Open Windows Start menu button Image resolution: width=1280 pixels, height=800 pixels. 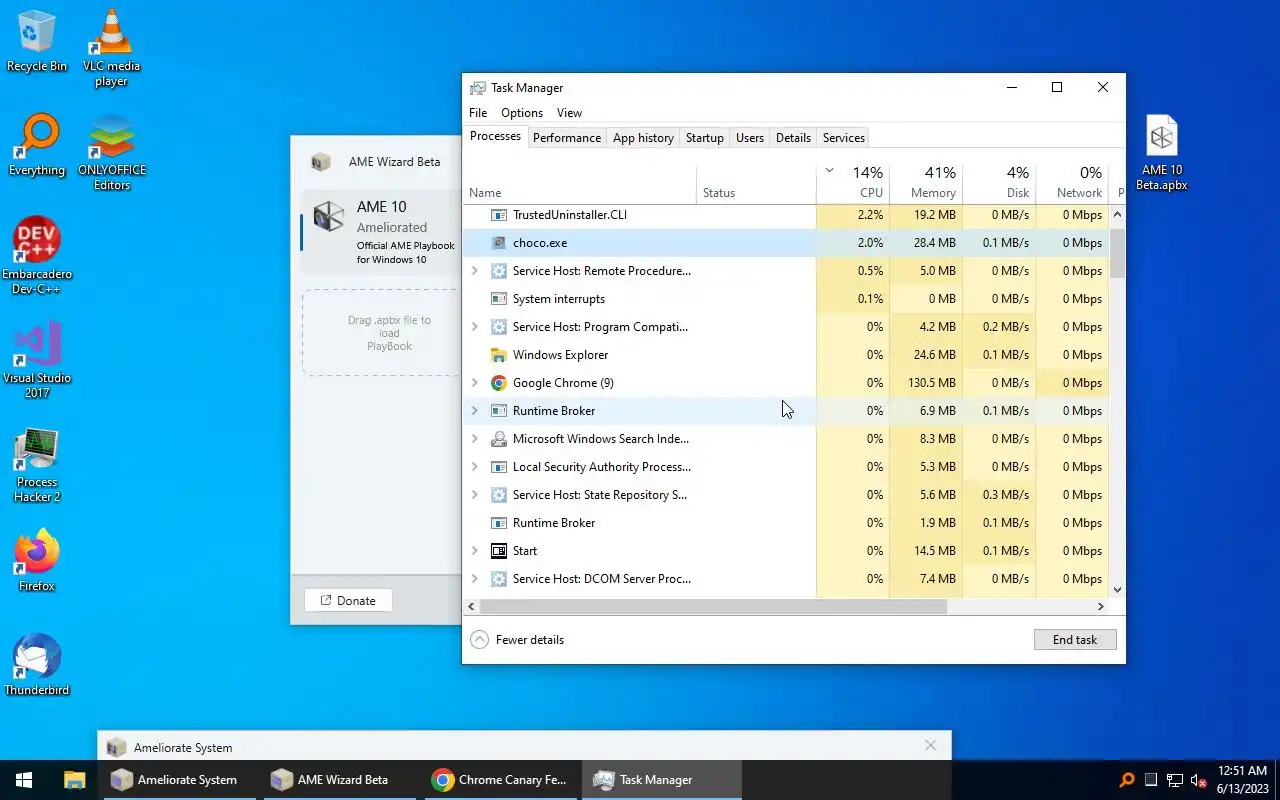click(24, 780)
